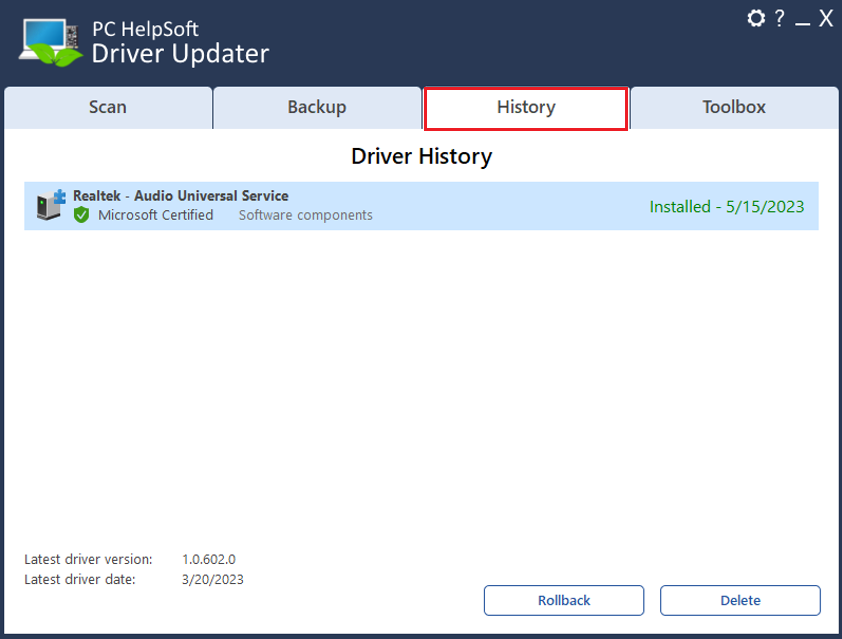Click the PC HelpSoft laptop logo
Viewport: 842px width, 639px height.
(x=51, y=42)
